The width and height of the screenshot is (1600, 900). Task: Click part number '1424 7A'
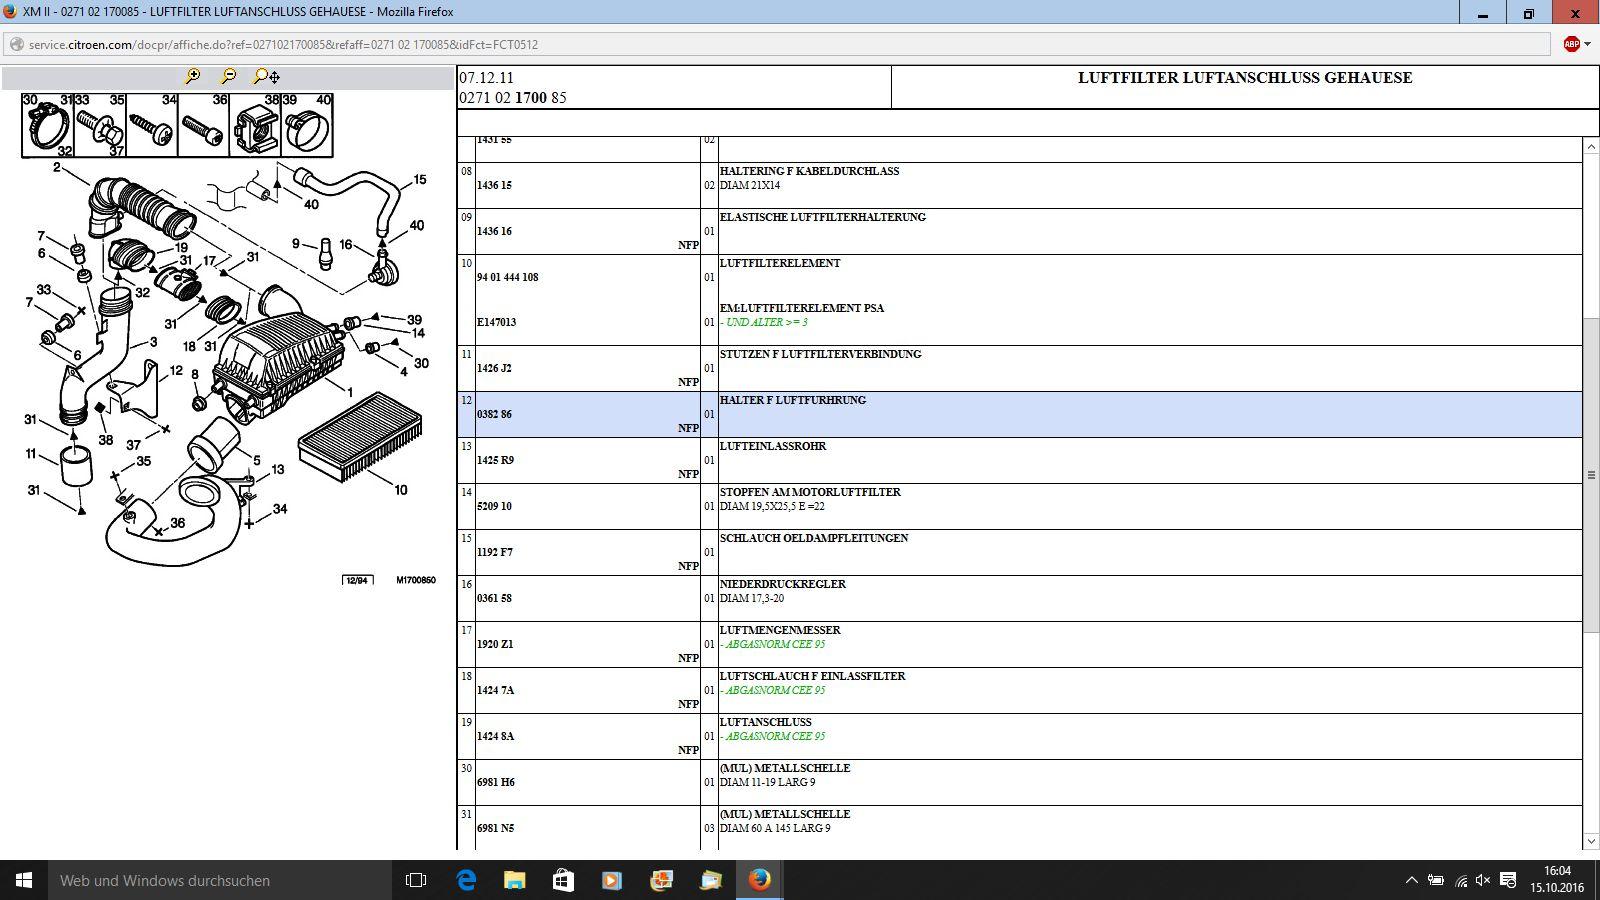point(495,690)
